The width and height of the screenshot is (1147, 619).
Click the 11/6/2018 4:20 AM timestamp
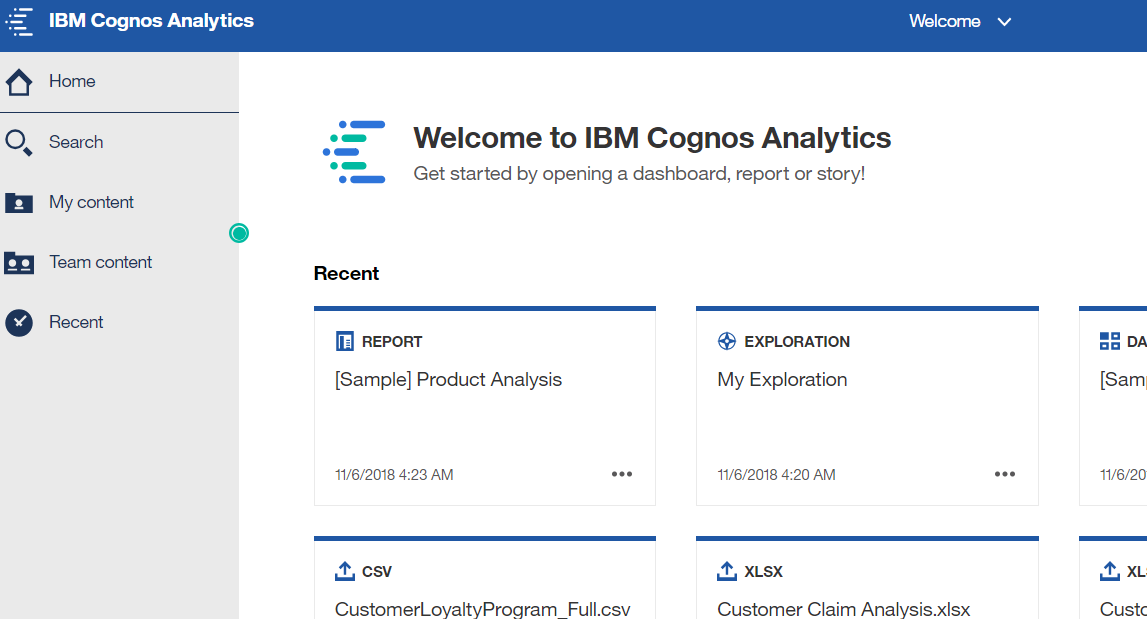click(776, 475)
